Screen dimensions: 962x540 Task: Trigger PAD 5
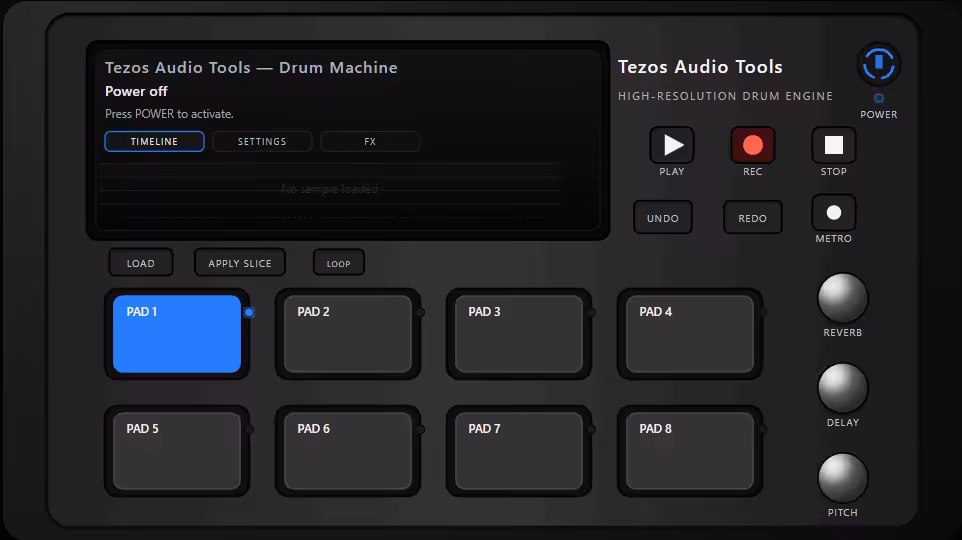click(177, 451)
